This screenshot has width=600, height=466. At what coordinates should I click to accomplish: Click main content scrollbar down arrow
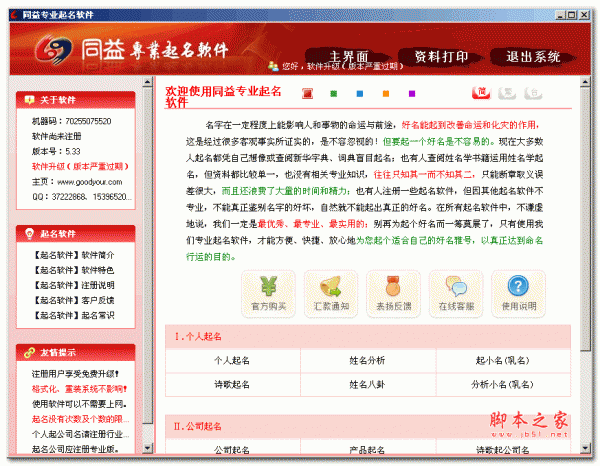pyautogui.click(x=585, y=448)
